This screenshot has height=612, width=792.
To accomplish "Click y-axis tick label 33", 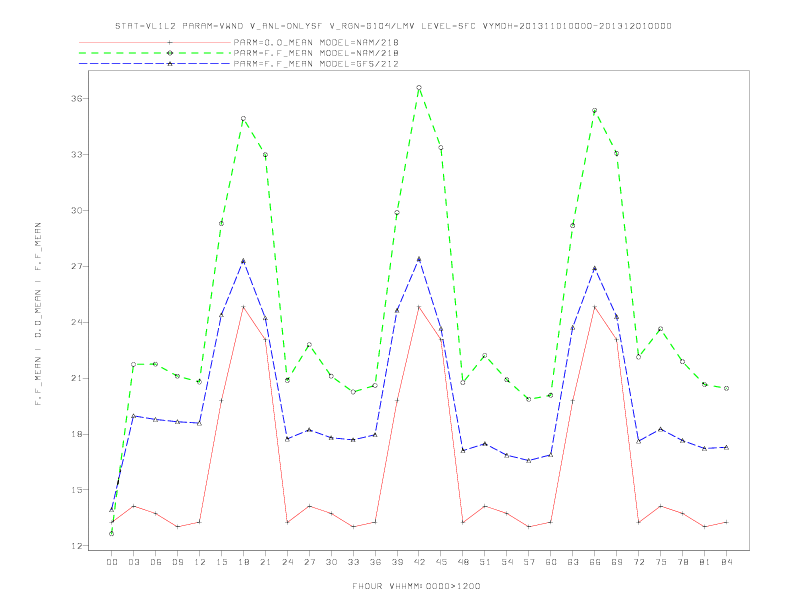I will click(x=76, y=155).
